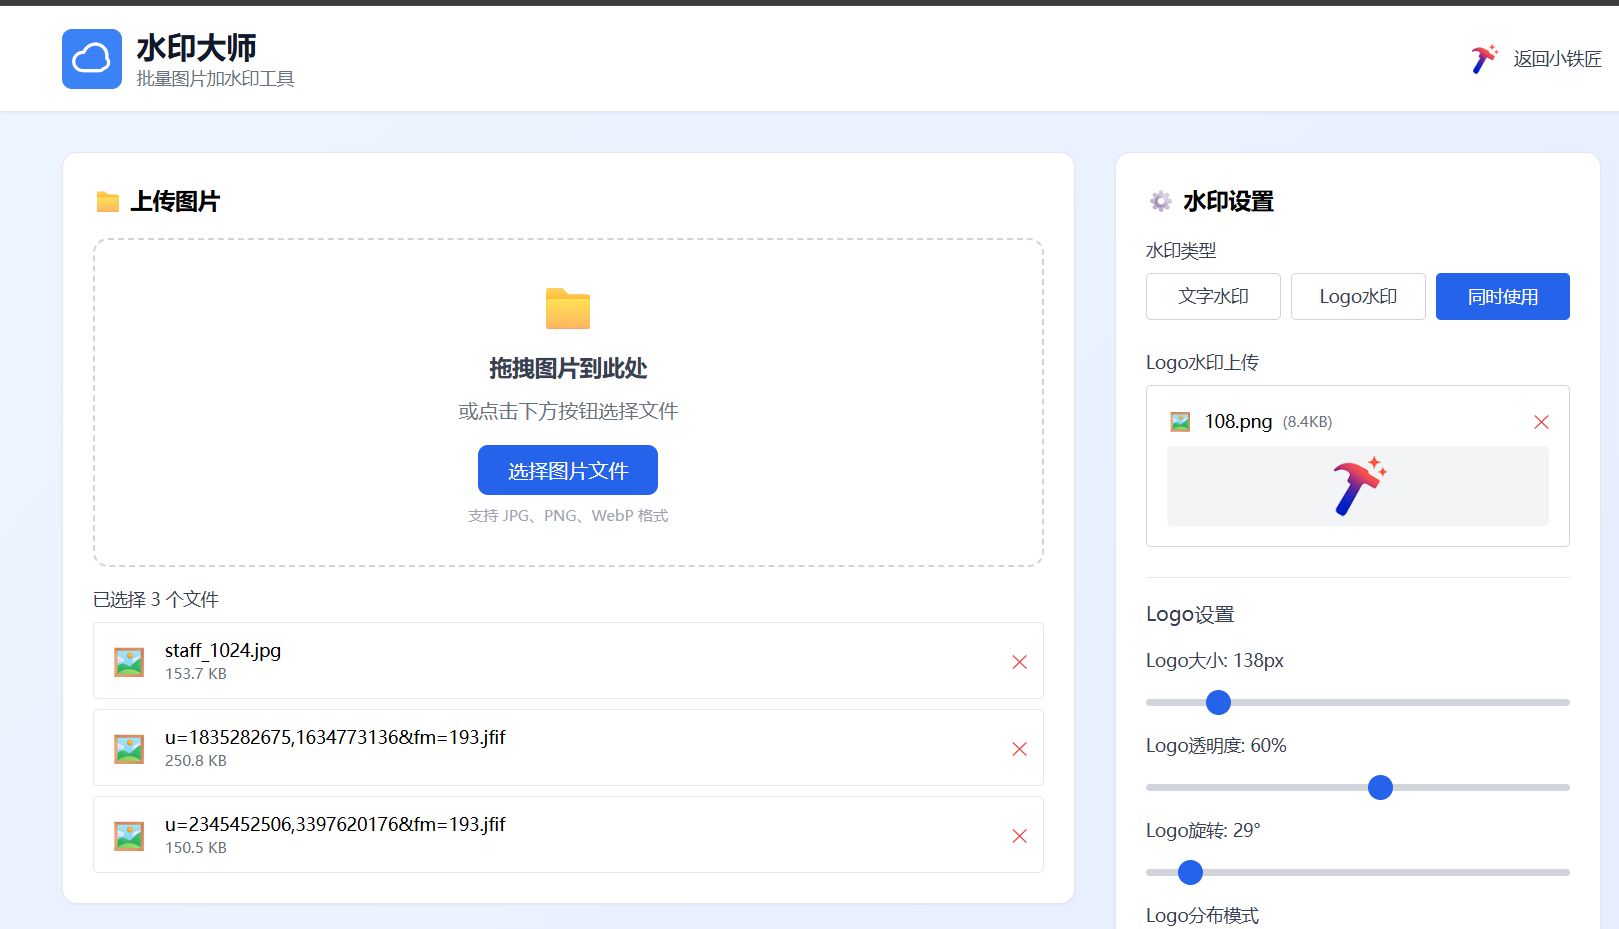Open the 返回小铁匠 link

(x=1556, y=59)
